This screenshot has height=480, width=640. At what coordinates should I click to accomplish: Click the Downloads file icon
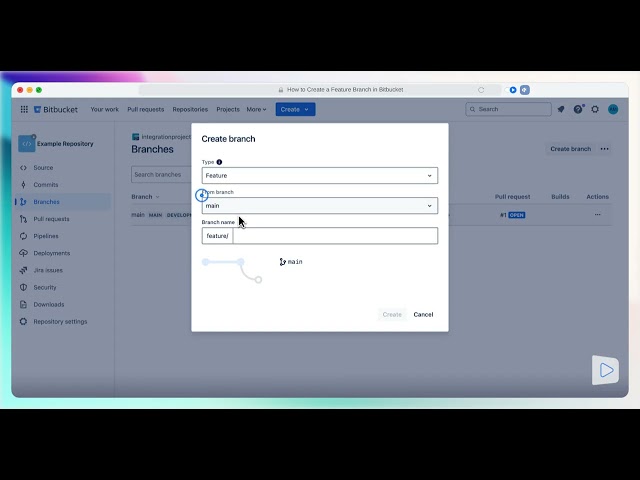(x=23, y=304)
